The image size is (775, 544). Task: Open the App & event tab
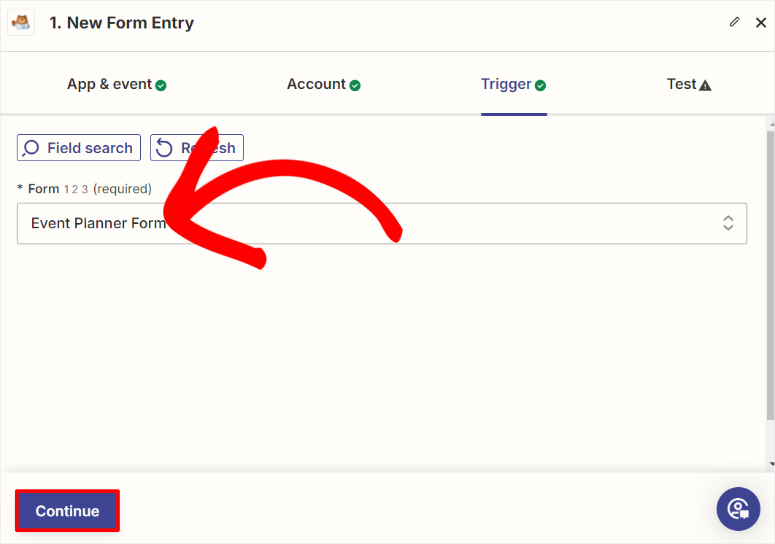117,84
